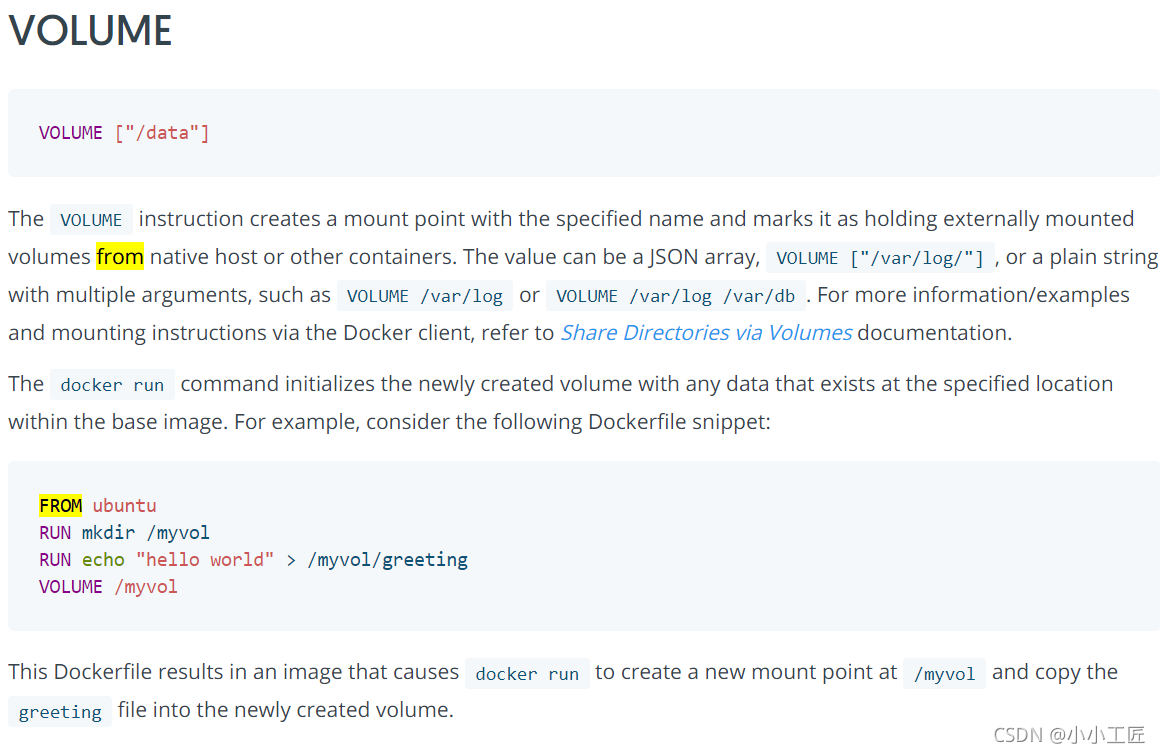The height and width of the screenshot is (753, 1160).
Task: Click inline code /myvol in last paragraph
Action: click(944, 674)
